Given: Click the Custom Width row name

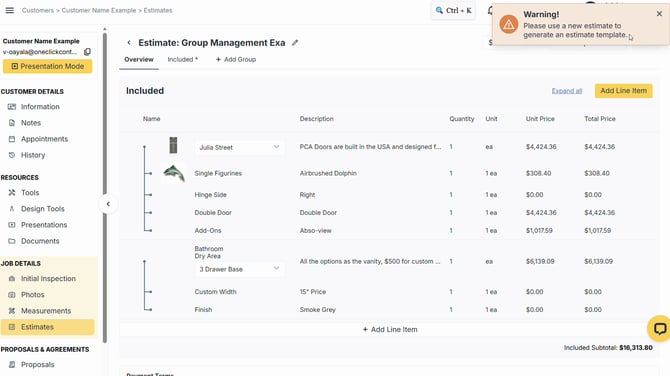Looking at the screenshot, I should (x=215, y=292).
